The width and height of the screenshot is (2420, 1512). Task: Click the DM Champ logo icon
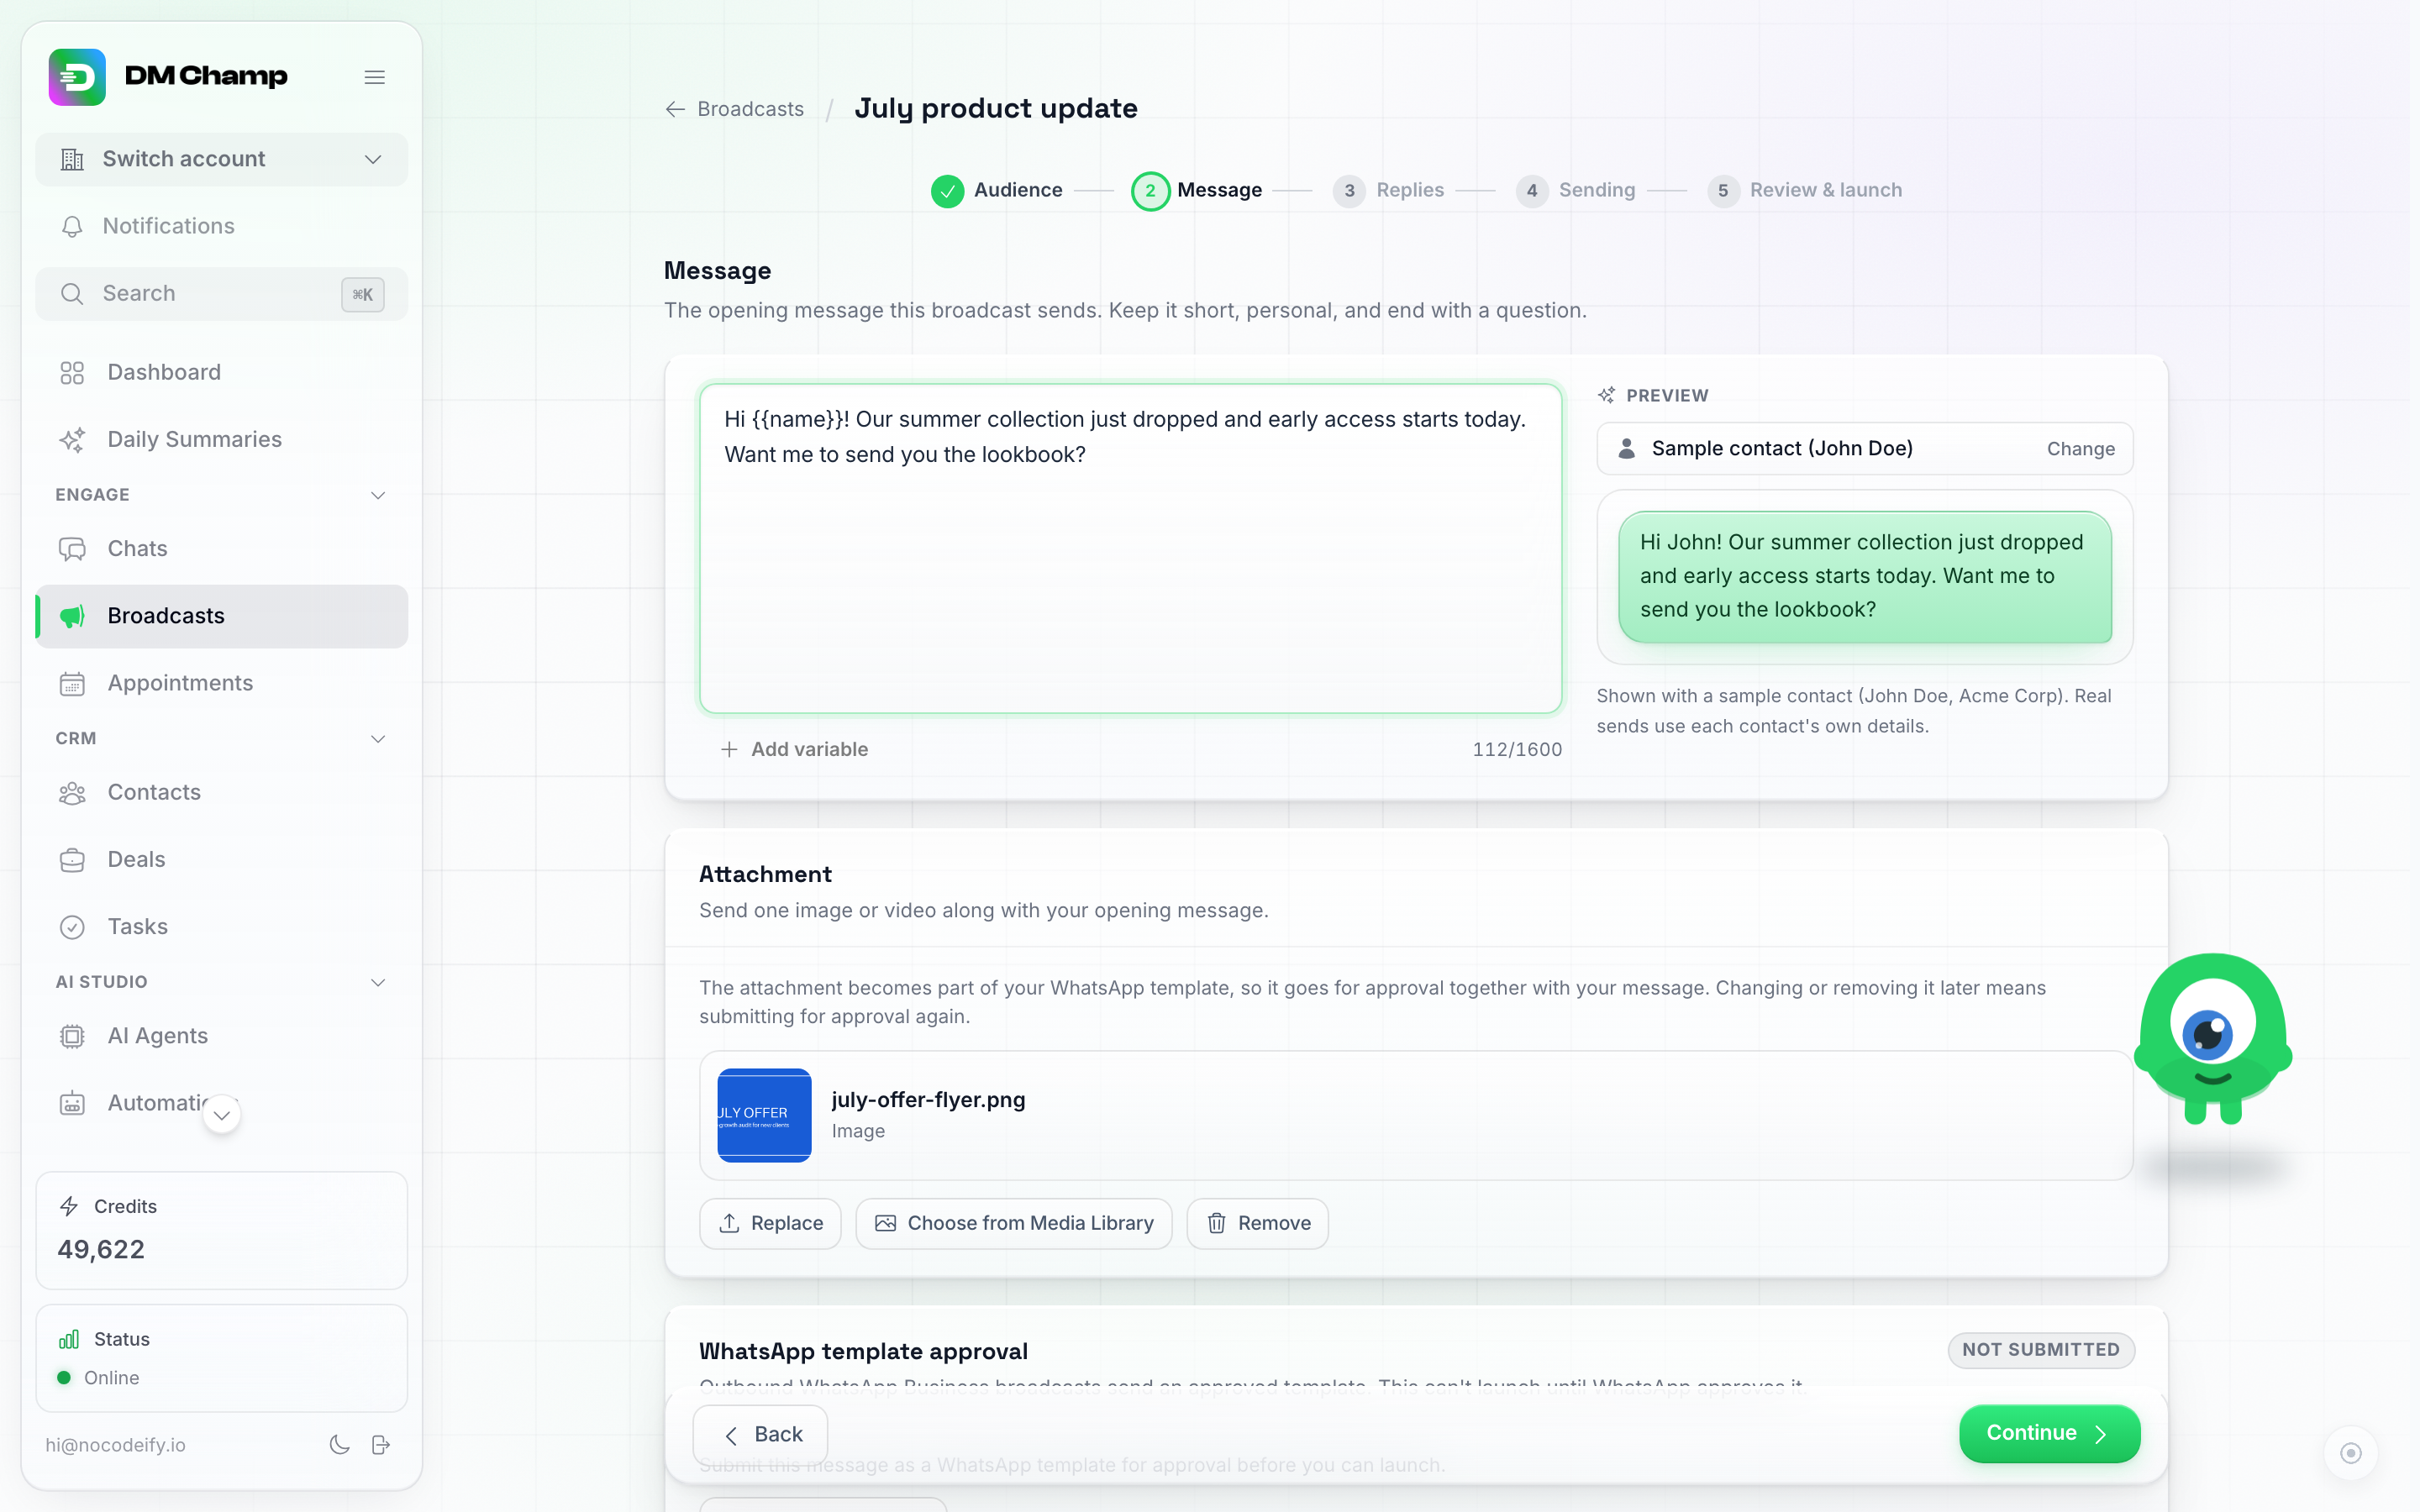pos(77,77)
